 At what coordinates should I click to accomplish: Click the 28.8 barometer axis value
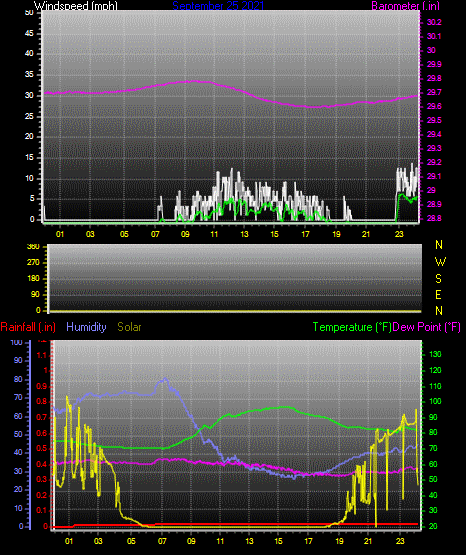tap(434, 218)
